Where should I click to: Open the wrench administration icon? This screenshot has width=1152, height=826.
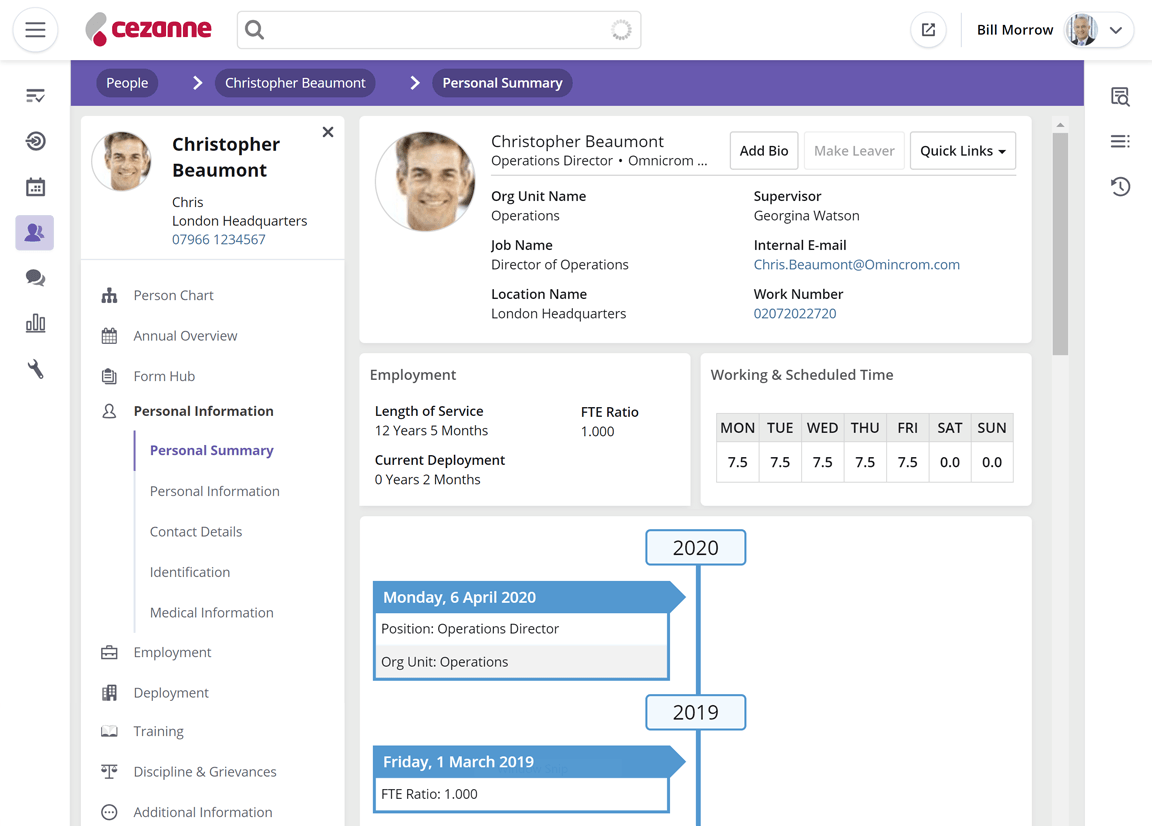pos(35,369)
